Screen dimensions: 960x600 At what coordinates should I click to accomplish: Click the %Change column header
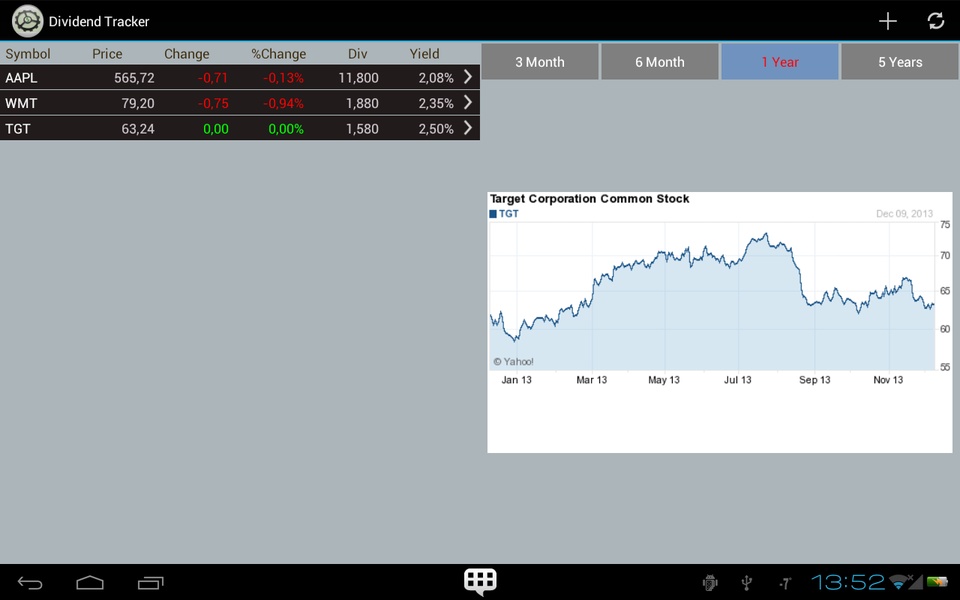[x=279, y=54]
